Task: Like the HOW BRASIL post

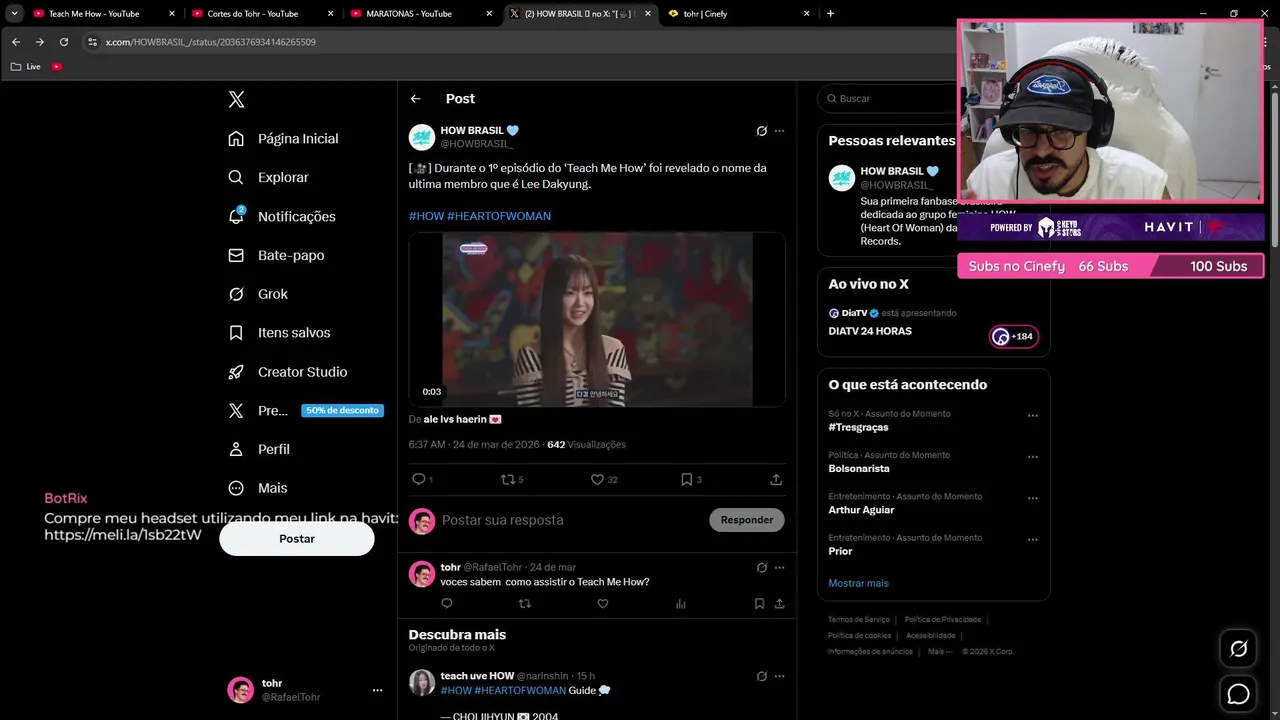Action: [x=597, y=479]
